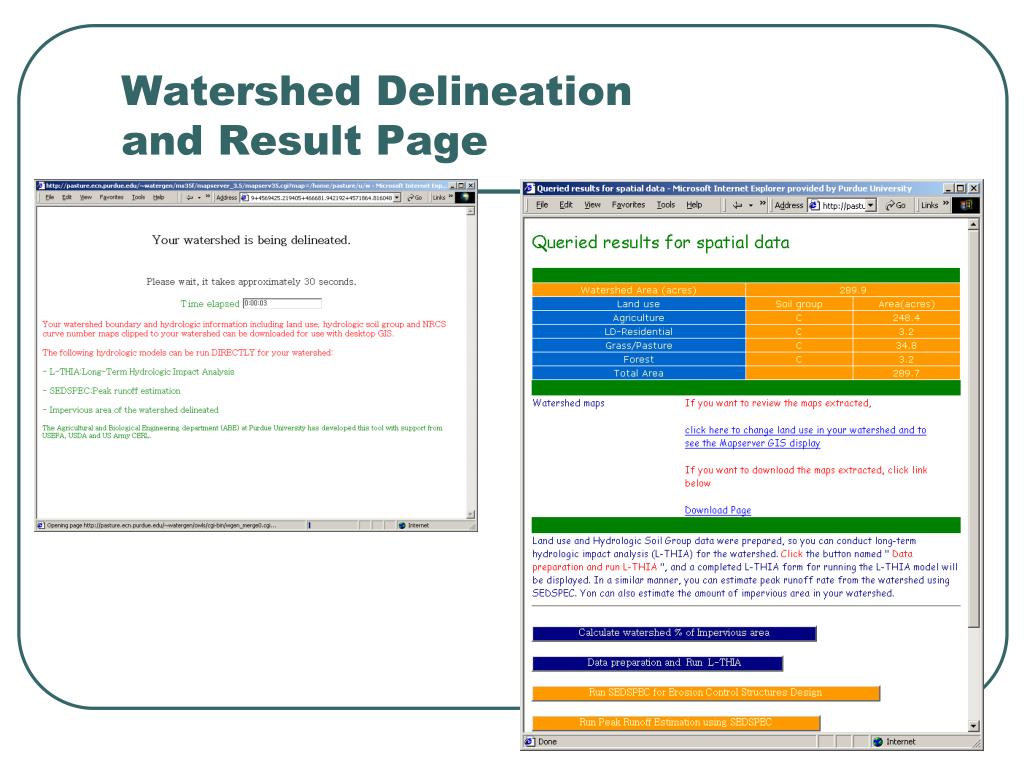Expand Back history dropdown in delineation window
The height and width of the screenshot is (768, 1024).
click(199, 197)
